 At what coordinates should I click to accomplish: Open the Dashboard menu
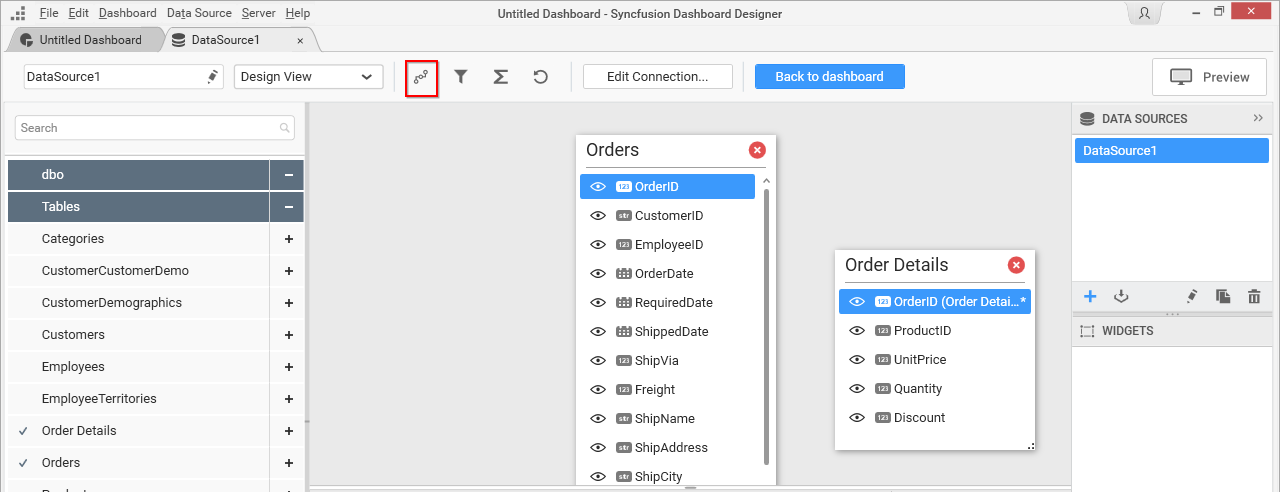click(127, 13)
